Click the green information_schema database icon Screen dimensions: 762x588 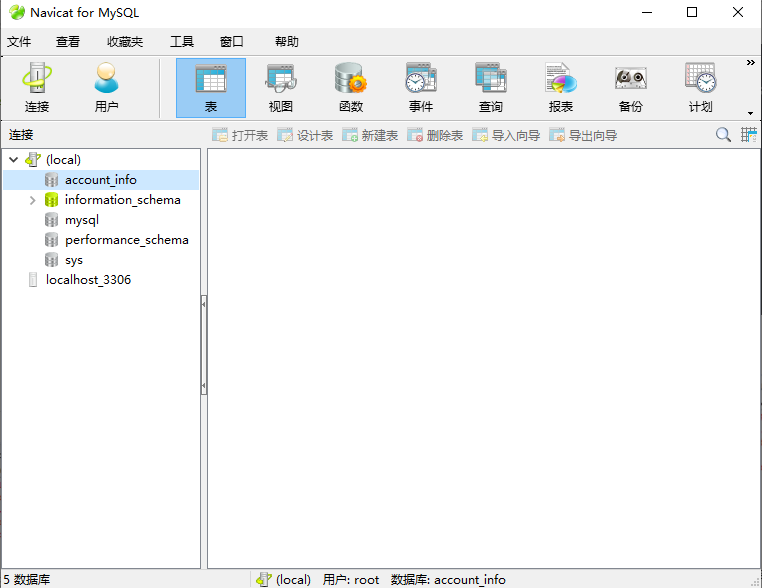pos(52,200)
